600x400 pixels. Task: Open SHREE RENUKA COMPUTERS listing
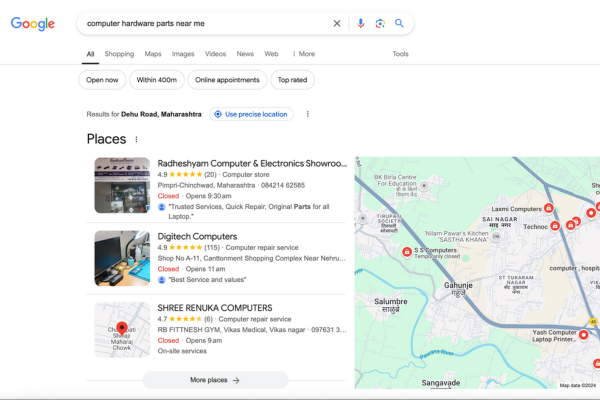point(215,308)
